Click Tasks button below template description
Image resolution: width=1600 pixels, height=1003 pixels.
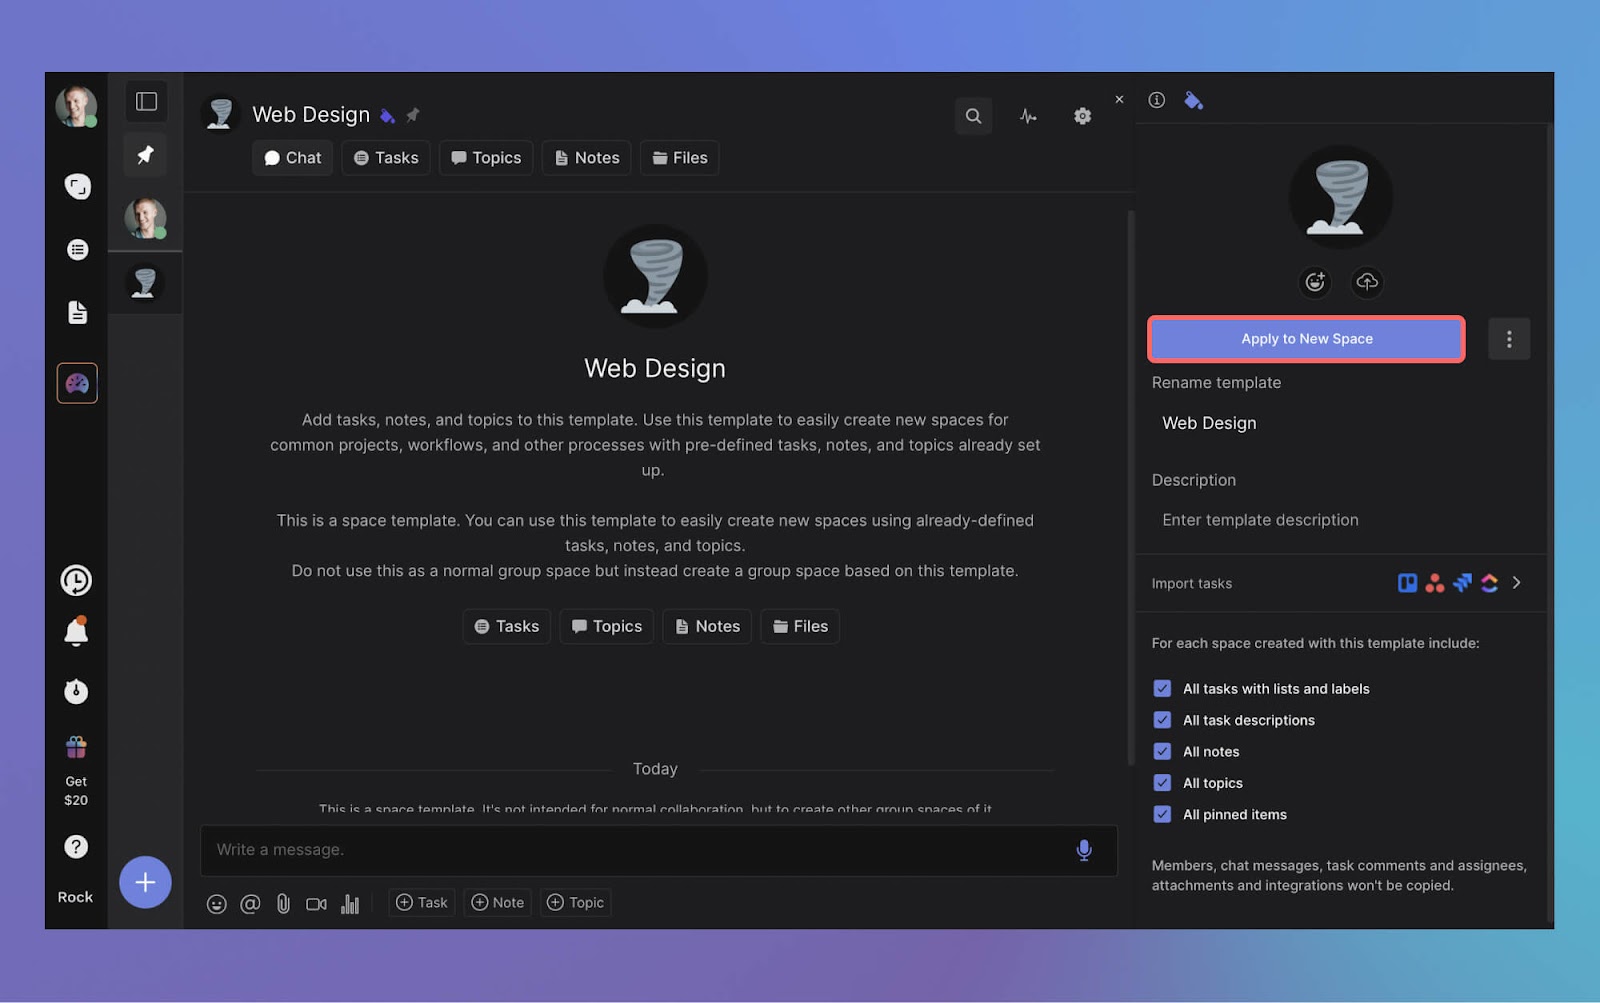507,626
